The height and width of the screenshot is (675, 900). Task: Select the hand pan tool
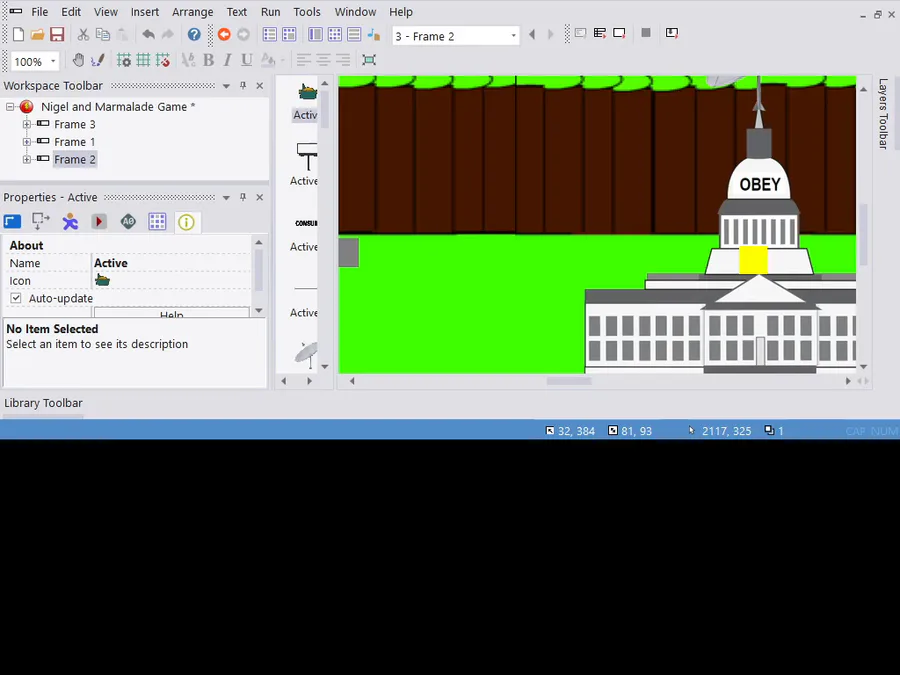(x=79, y=60)
